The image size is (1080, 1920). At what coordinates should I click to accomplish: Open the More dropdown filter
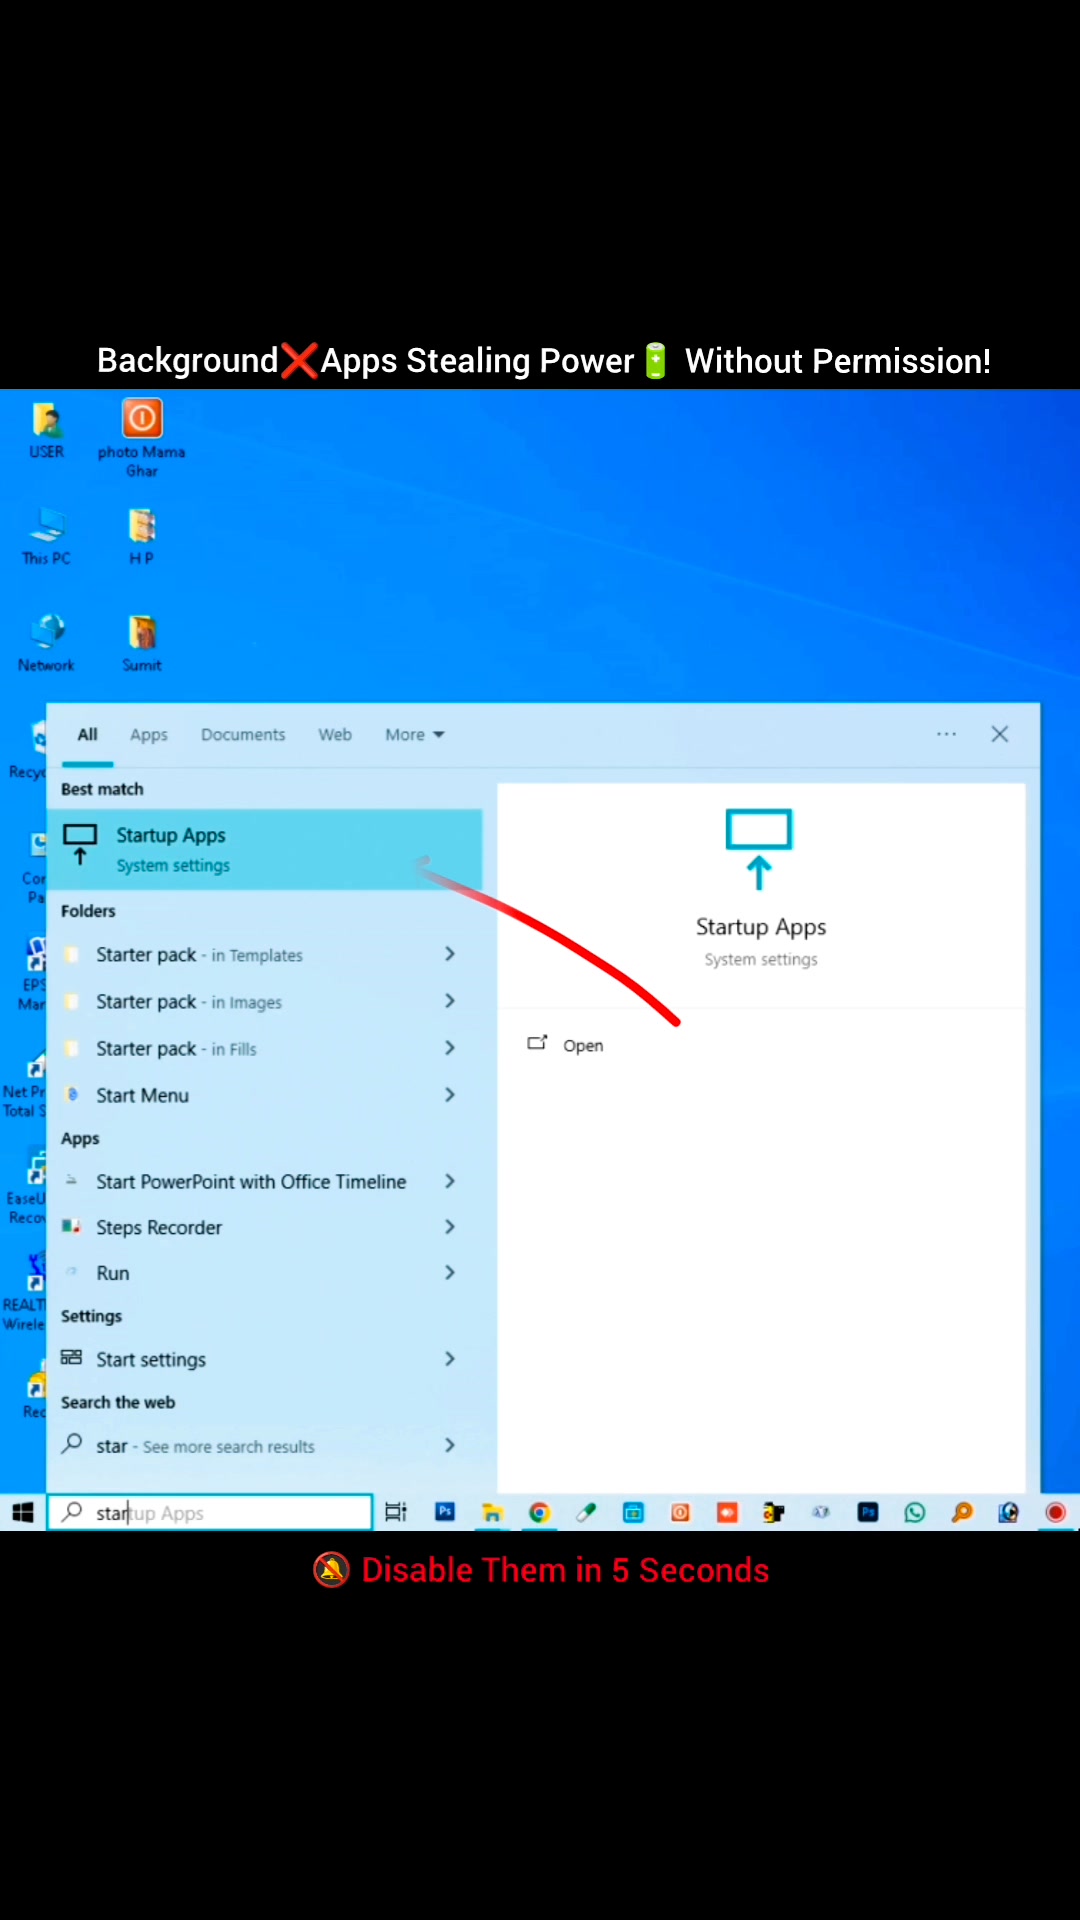[415, 735]
